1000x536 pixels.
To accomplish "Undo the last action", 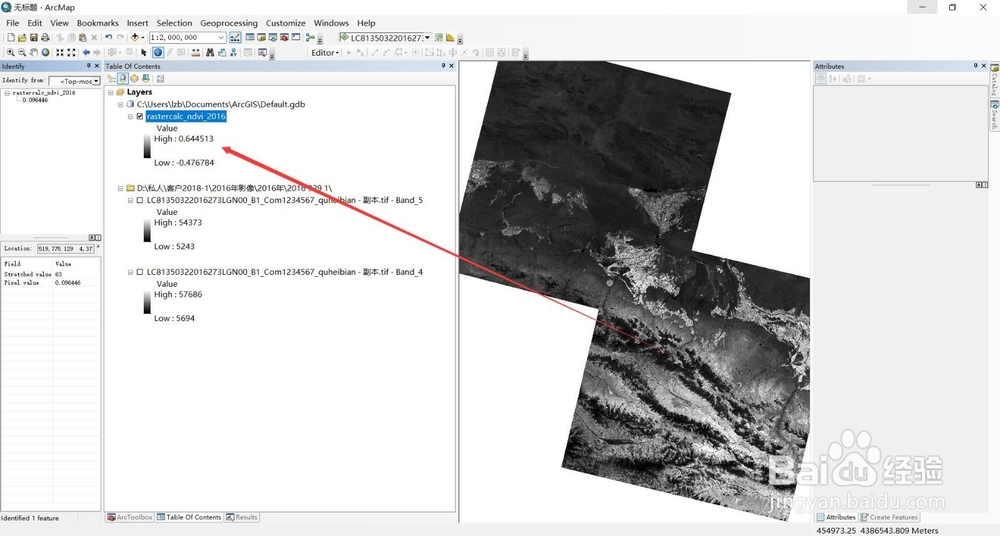I will pyautogui.click(x=108, y=38).
